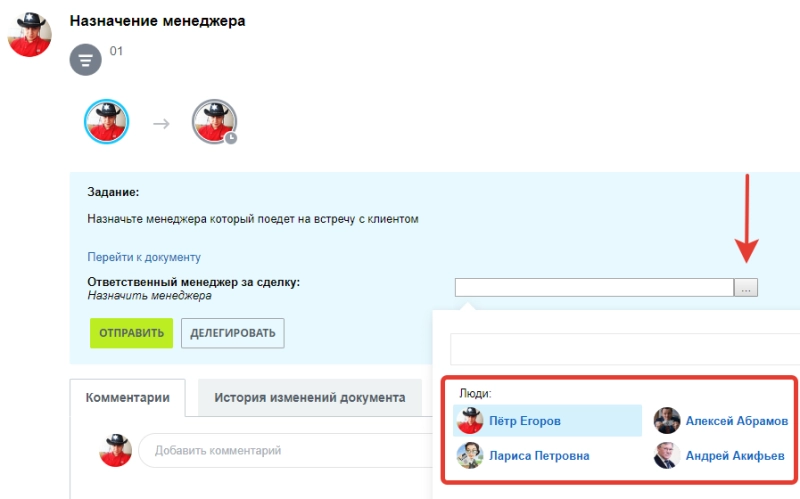Choose Пётр Егоров from the people list
This screenshot has height=499, width=800.
tap(524, 421)
